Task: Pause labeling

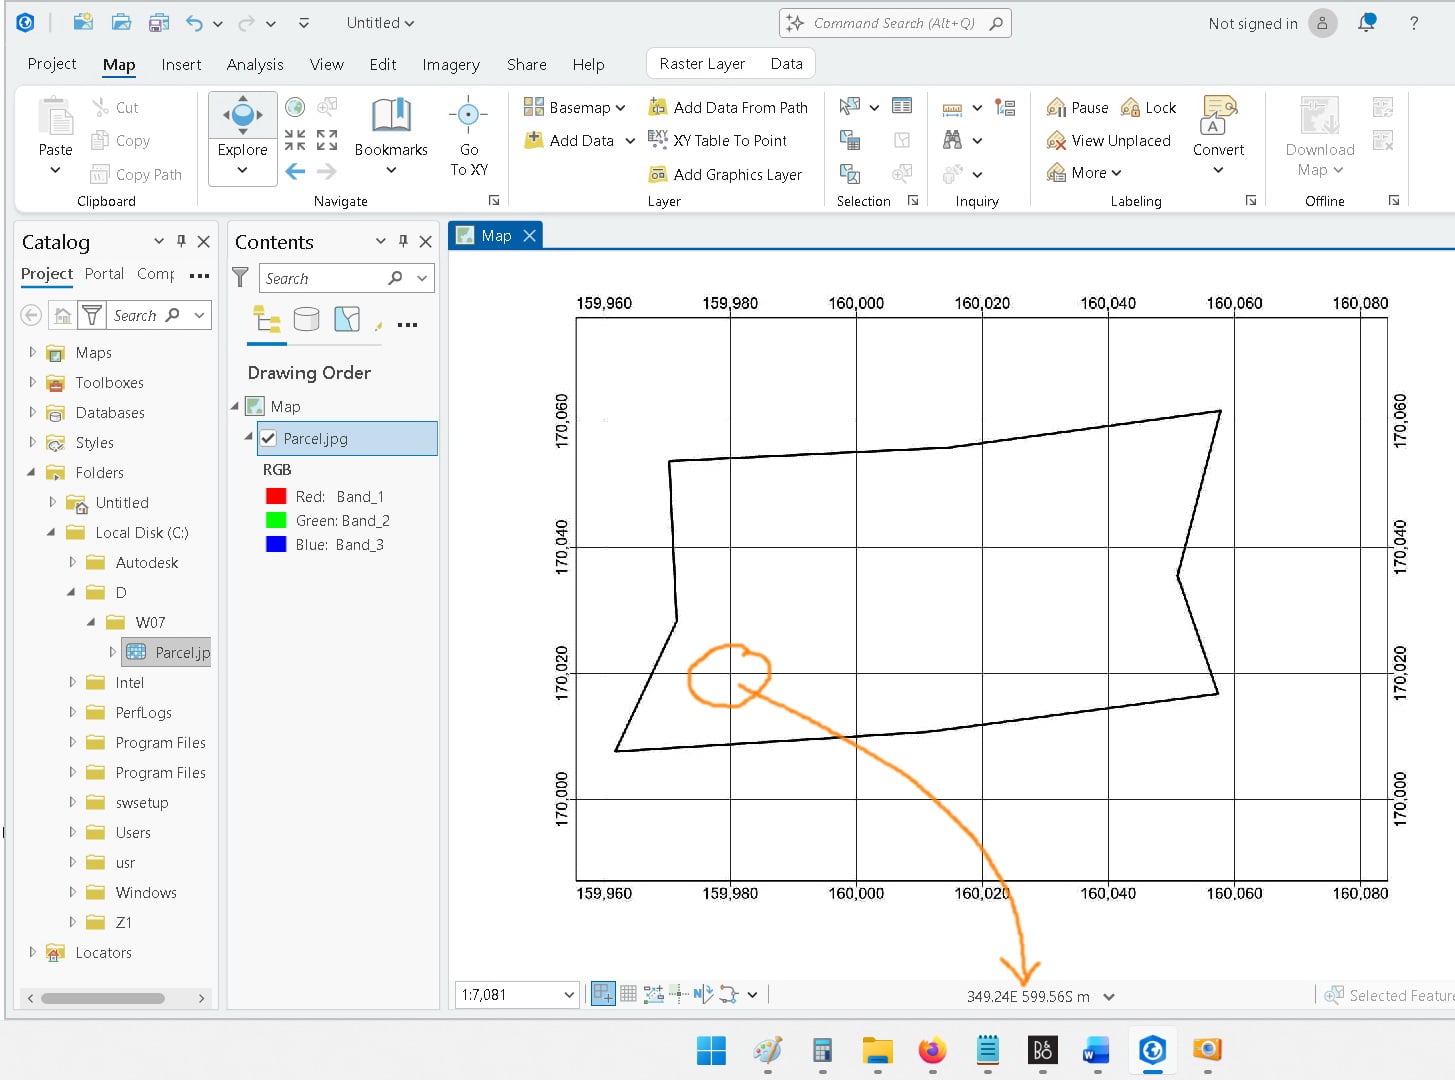Action: click(x=1077, y=108)
